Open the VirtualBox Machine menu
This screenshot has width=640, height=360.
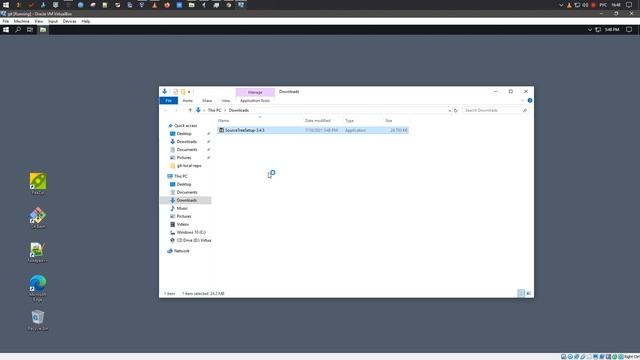[21, 21]
